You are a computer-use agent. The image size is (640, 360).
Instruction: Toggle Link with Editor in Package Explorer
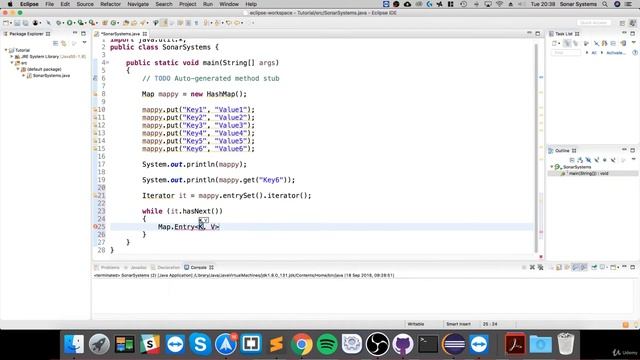click(64, 43)
